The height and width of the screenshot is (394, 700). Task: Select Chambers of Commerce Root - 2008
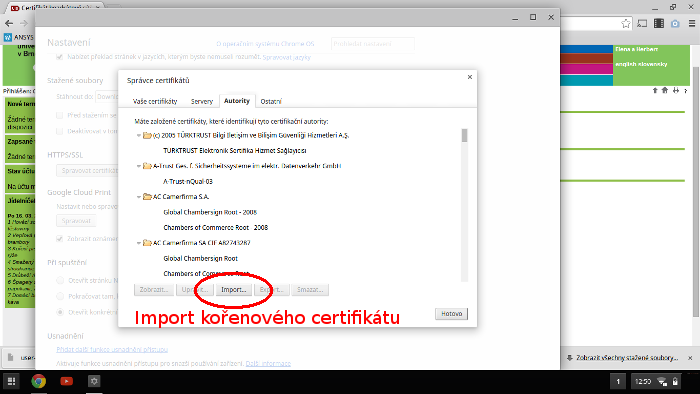click(x=215, y=228)
